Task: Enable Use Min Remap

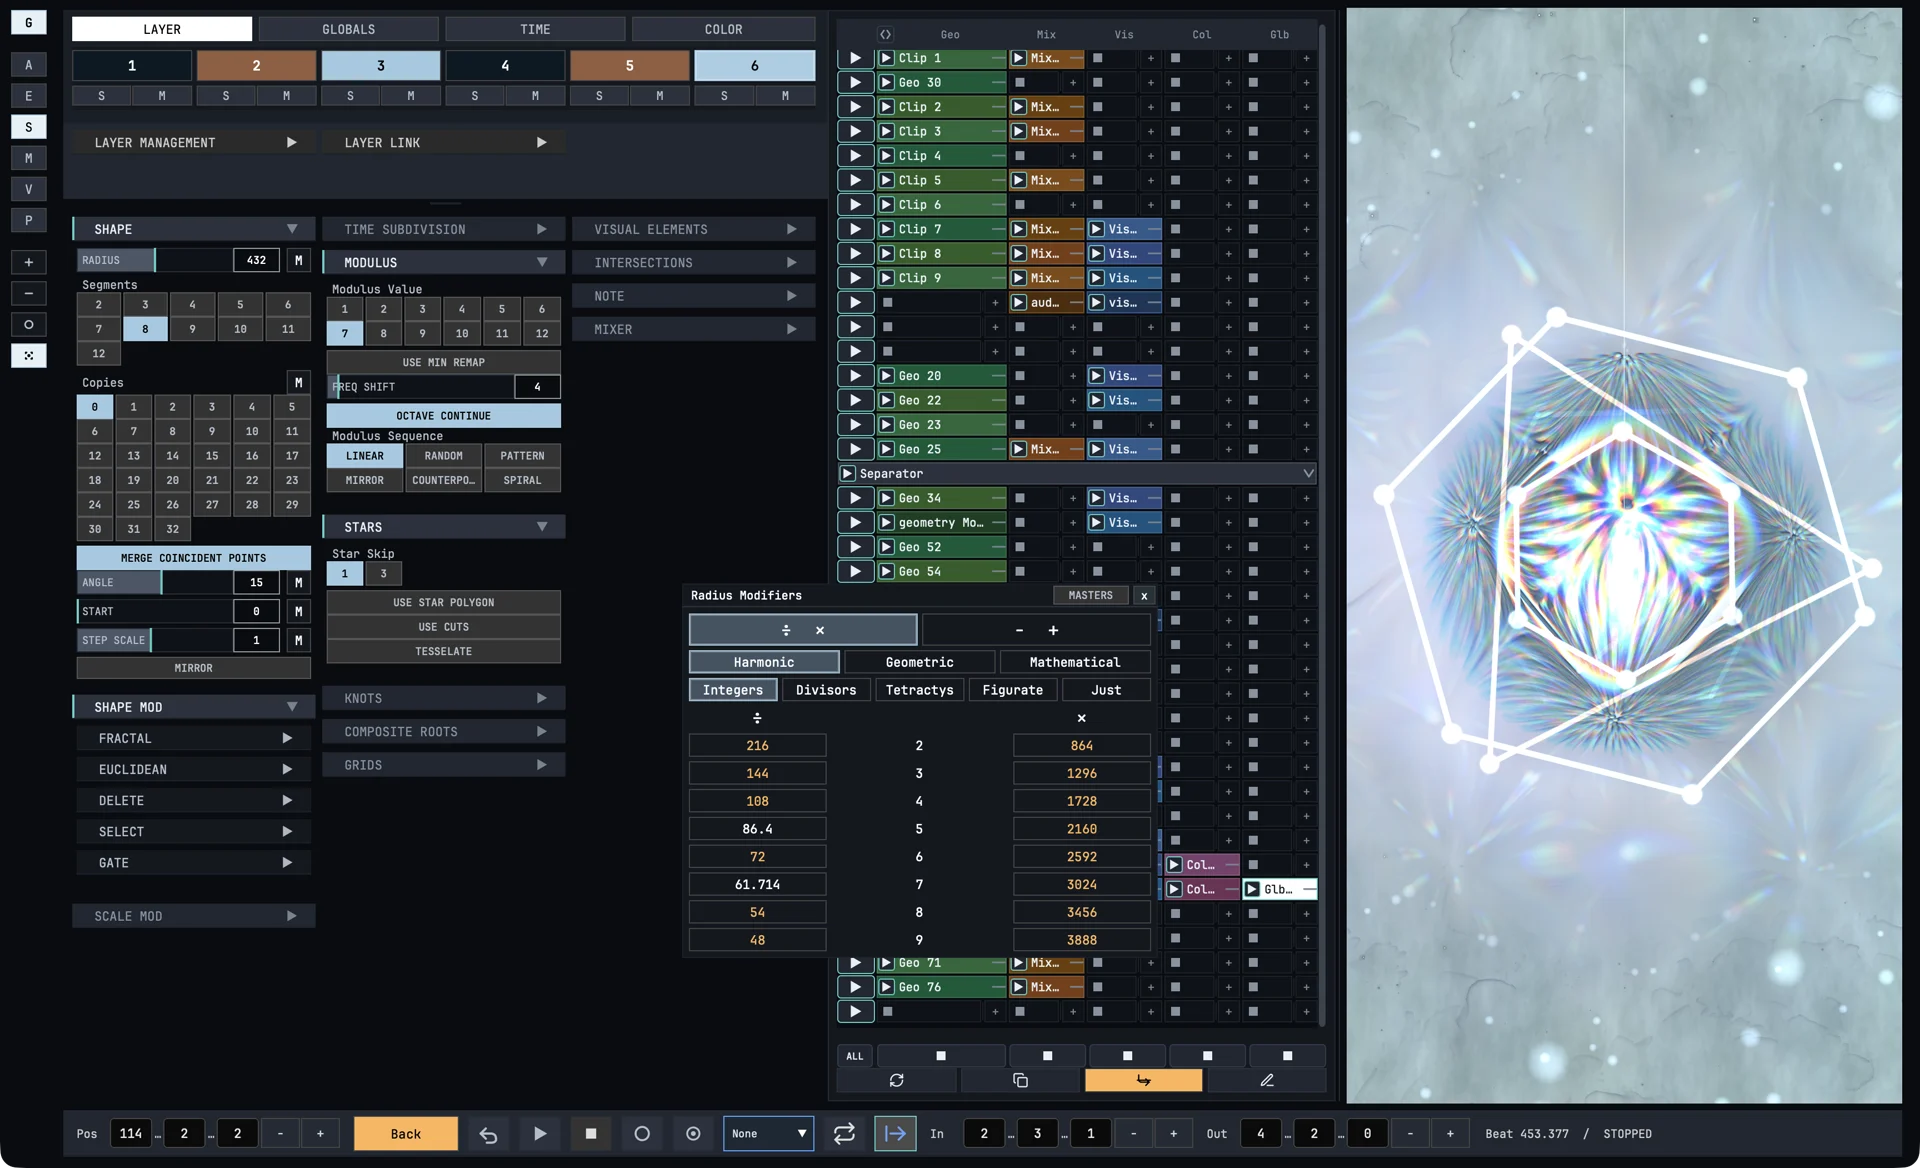Action: tap(443, 362)
